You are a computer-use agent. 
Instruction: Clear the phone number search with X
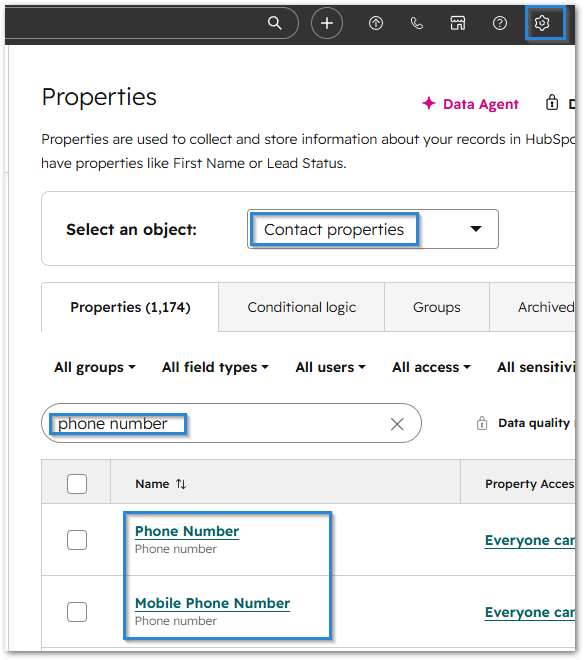click(397, 424)
